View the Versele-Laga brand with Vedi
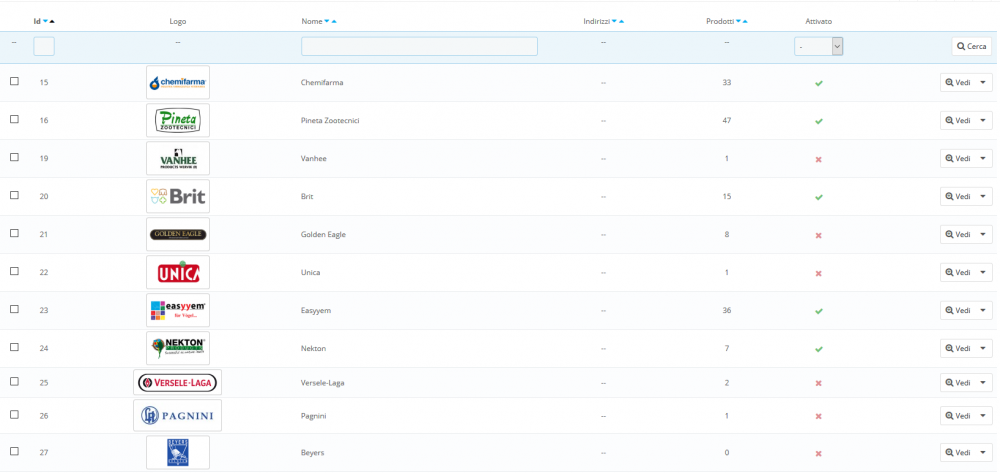This screenshot has width=1000, height=473. coord(958,382)
